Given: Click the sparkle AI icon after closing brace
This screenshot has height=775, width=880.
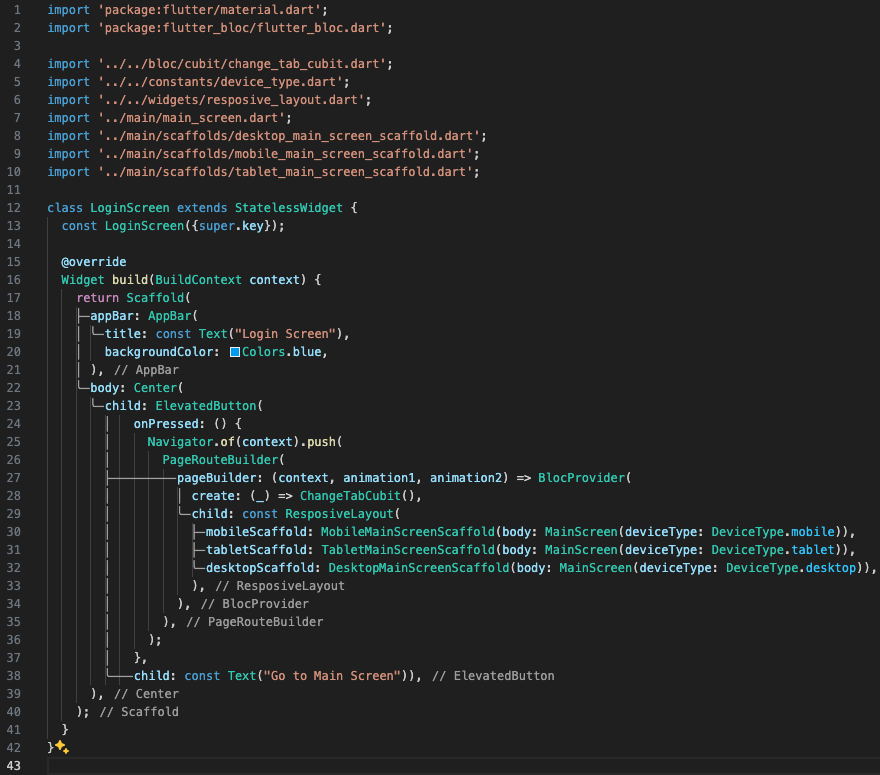Looking at the screenshot, I should pos(61,747).
